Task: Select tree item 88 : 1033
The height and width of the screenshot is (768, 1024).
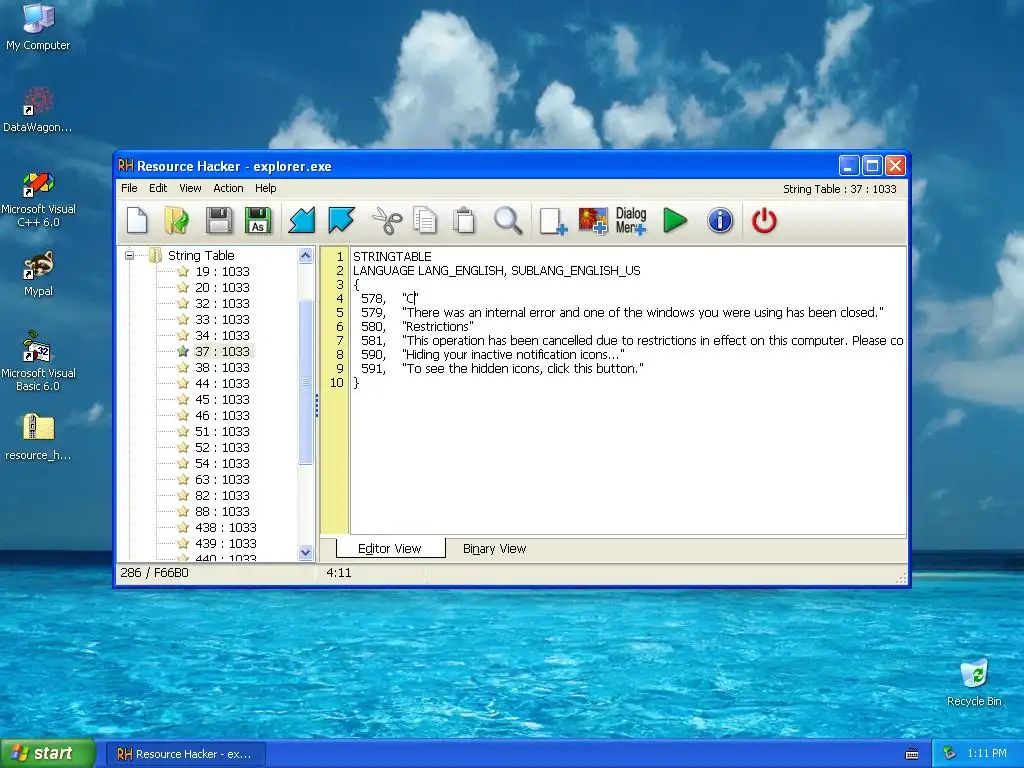Action: click(222, 511)
